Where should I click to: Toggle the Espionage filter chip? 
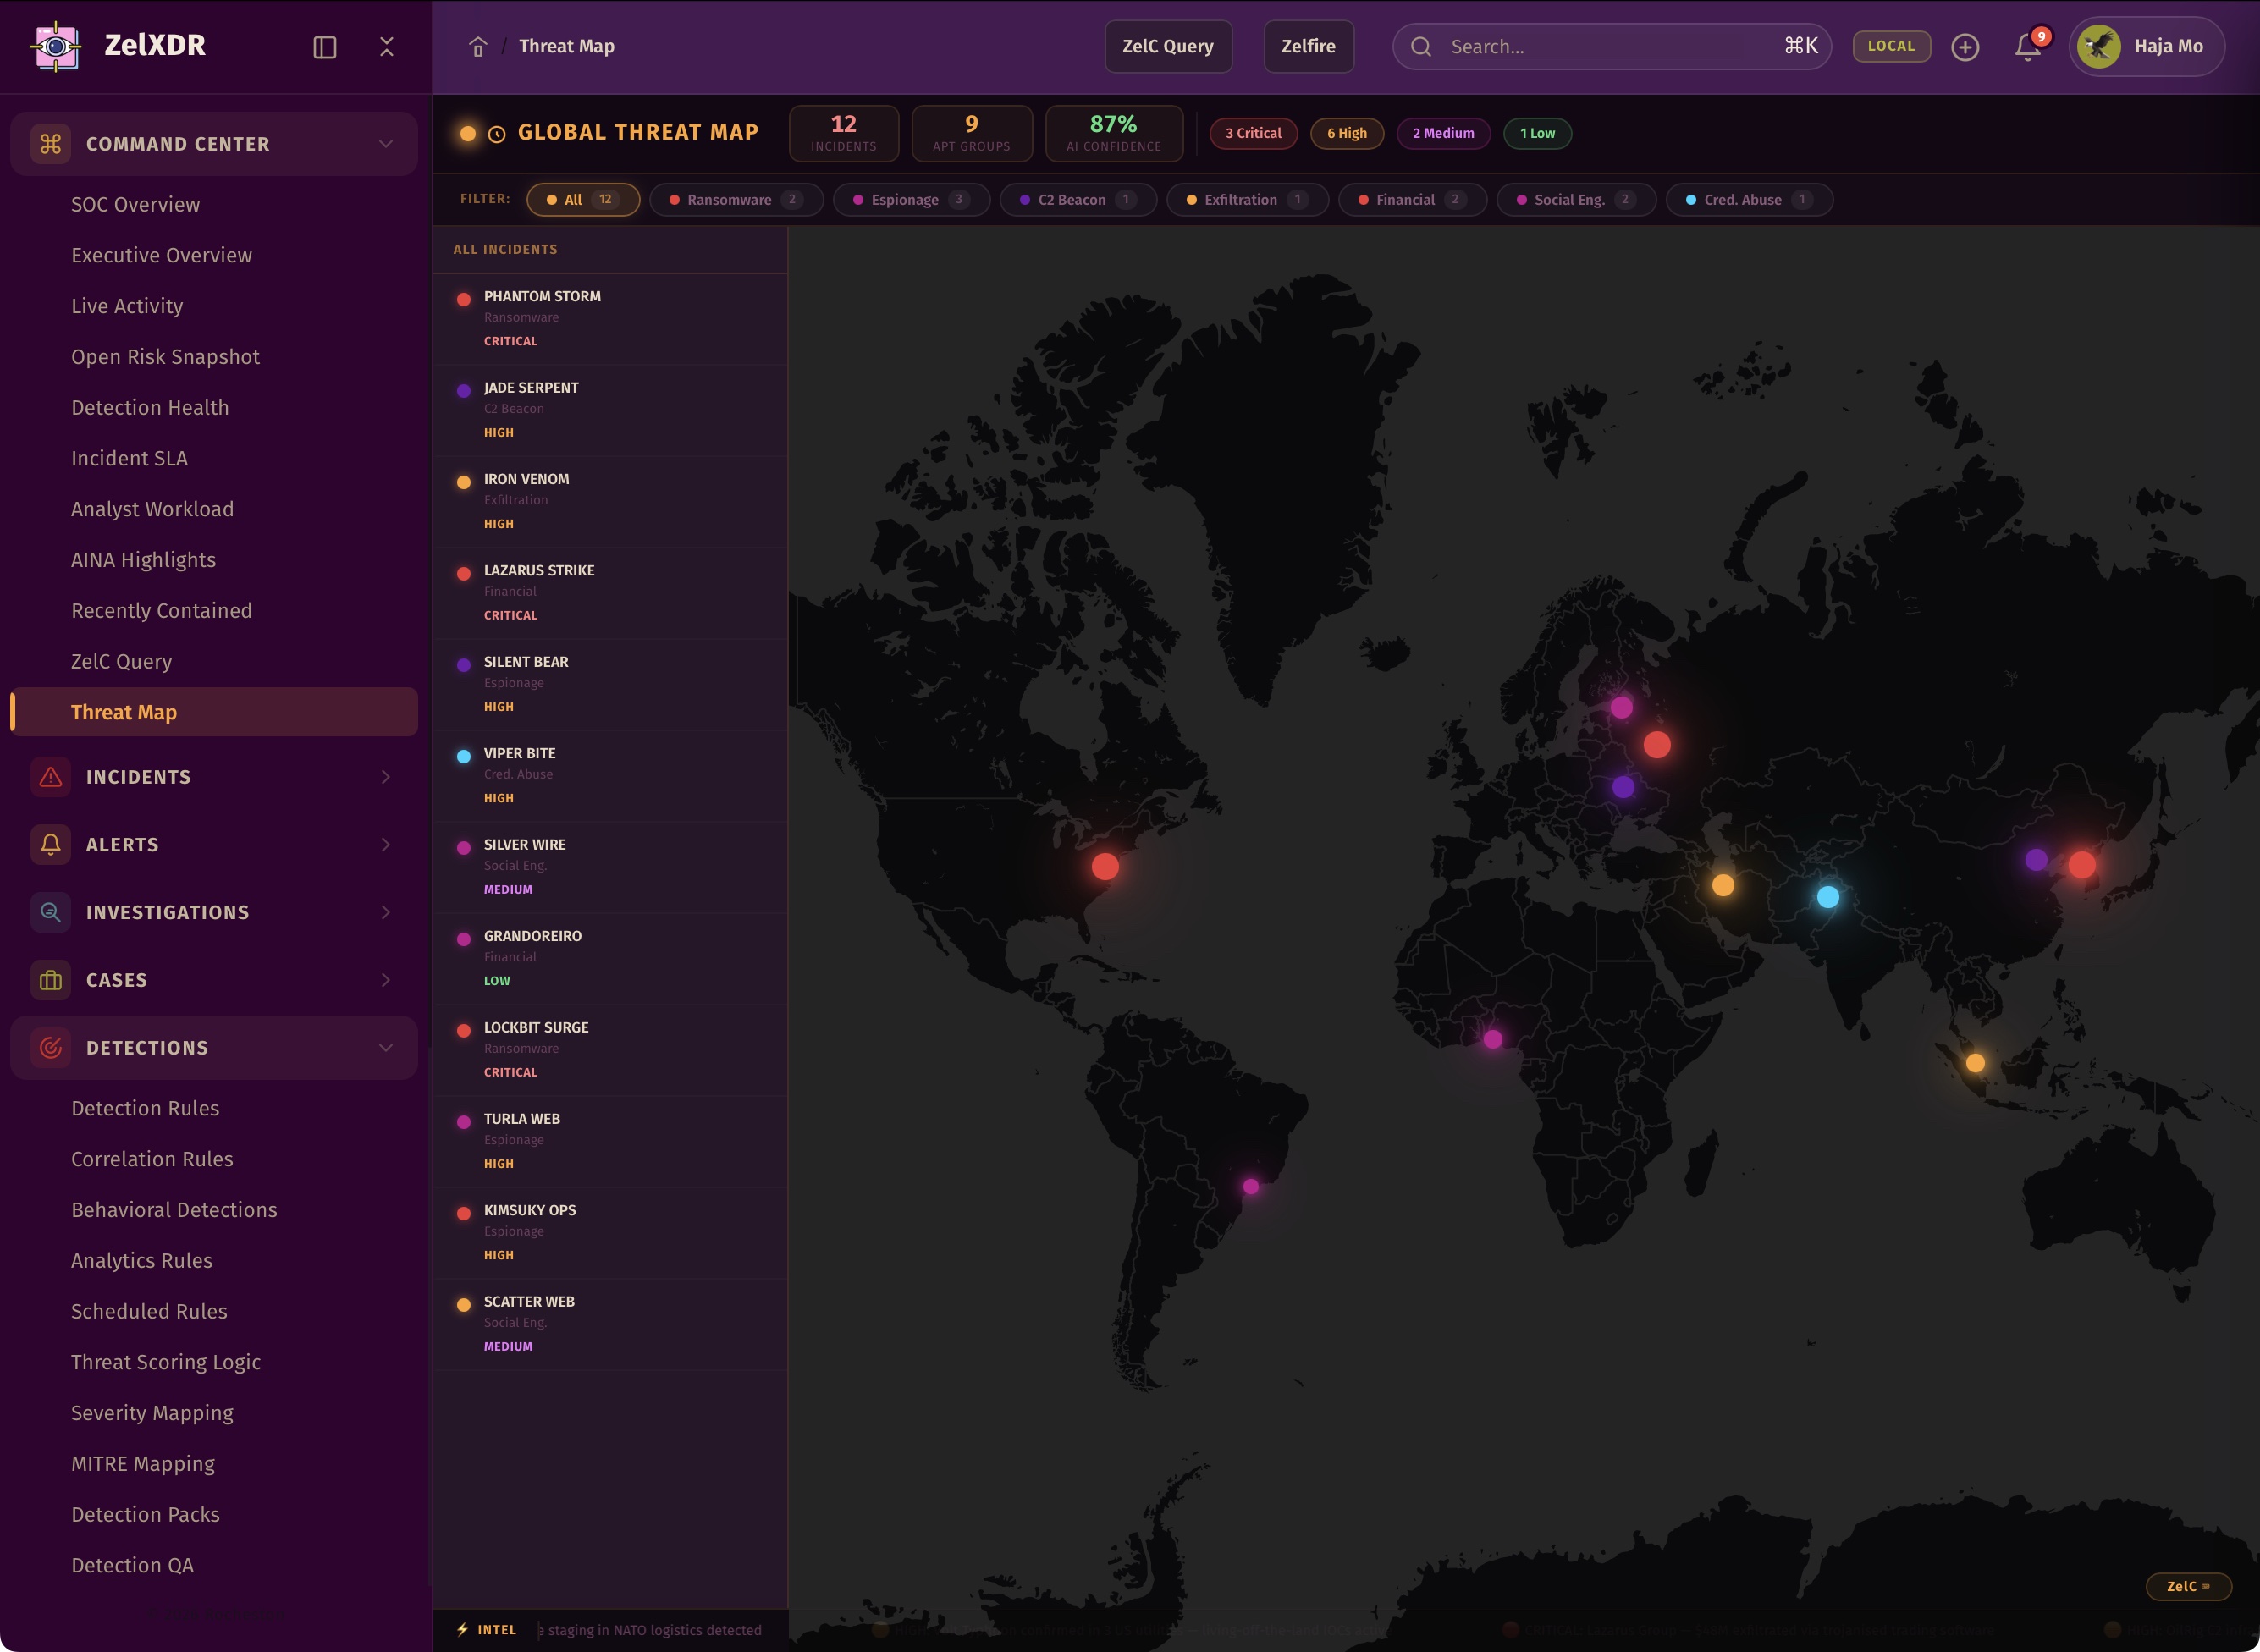[910, 200]
